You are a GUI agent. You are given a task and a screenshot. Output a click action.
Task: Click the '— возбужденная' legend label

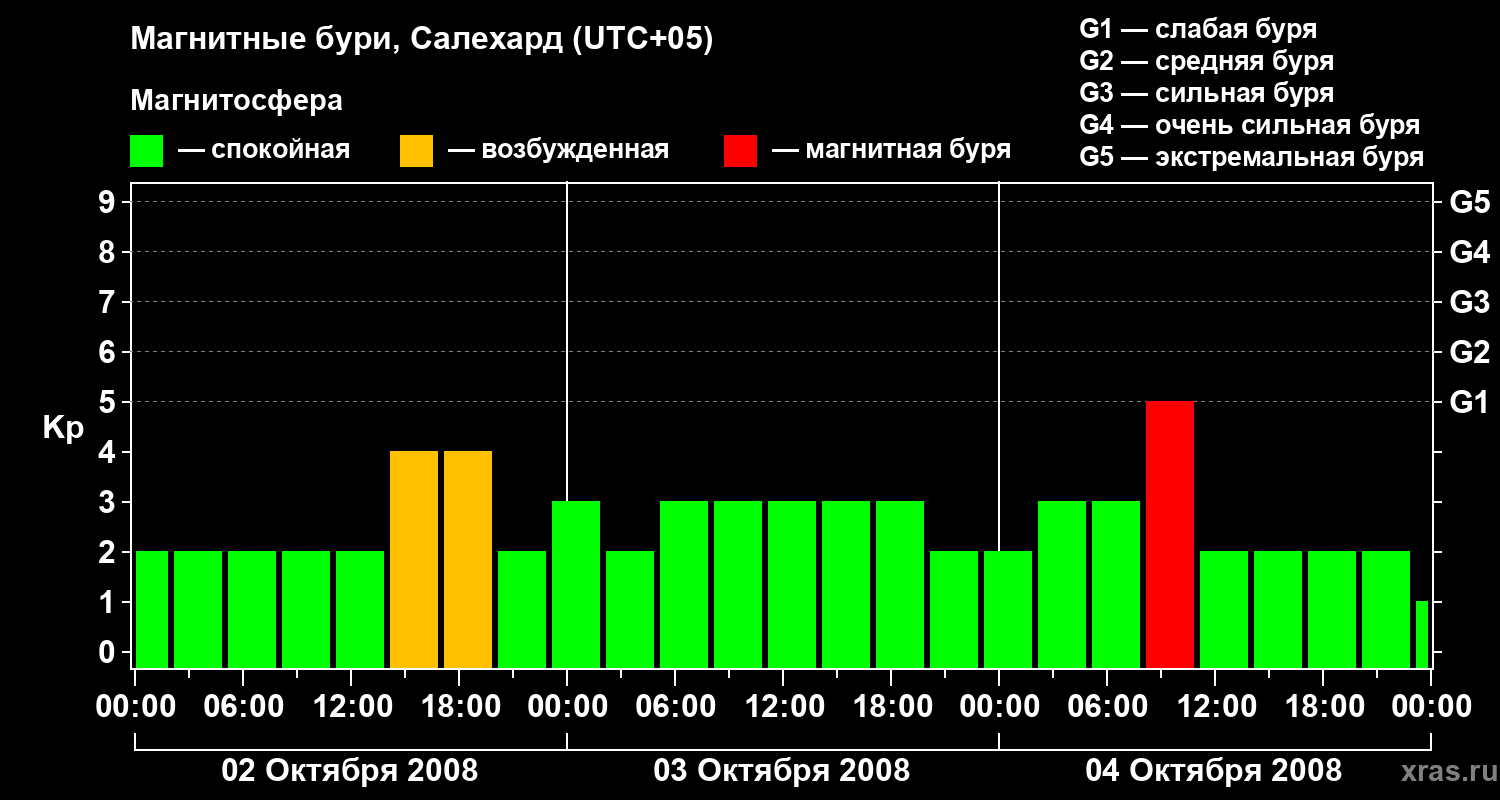click(558, 151)
